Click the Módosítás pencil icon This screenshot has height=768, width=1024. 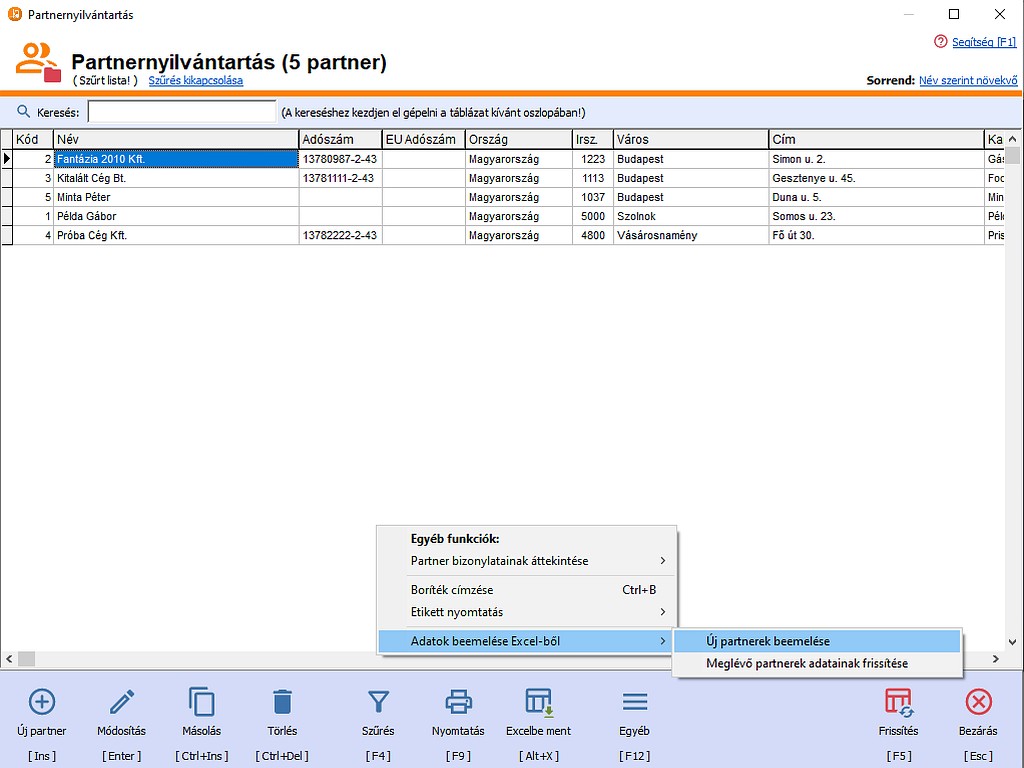coord(122,701)
